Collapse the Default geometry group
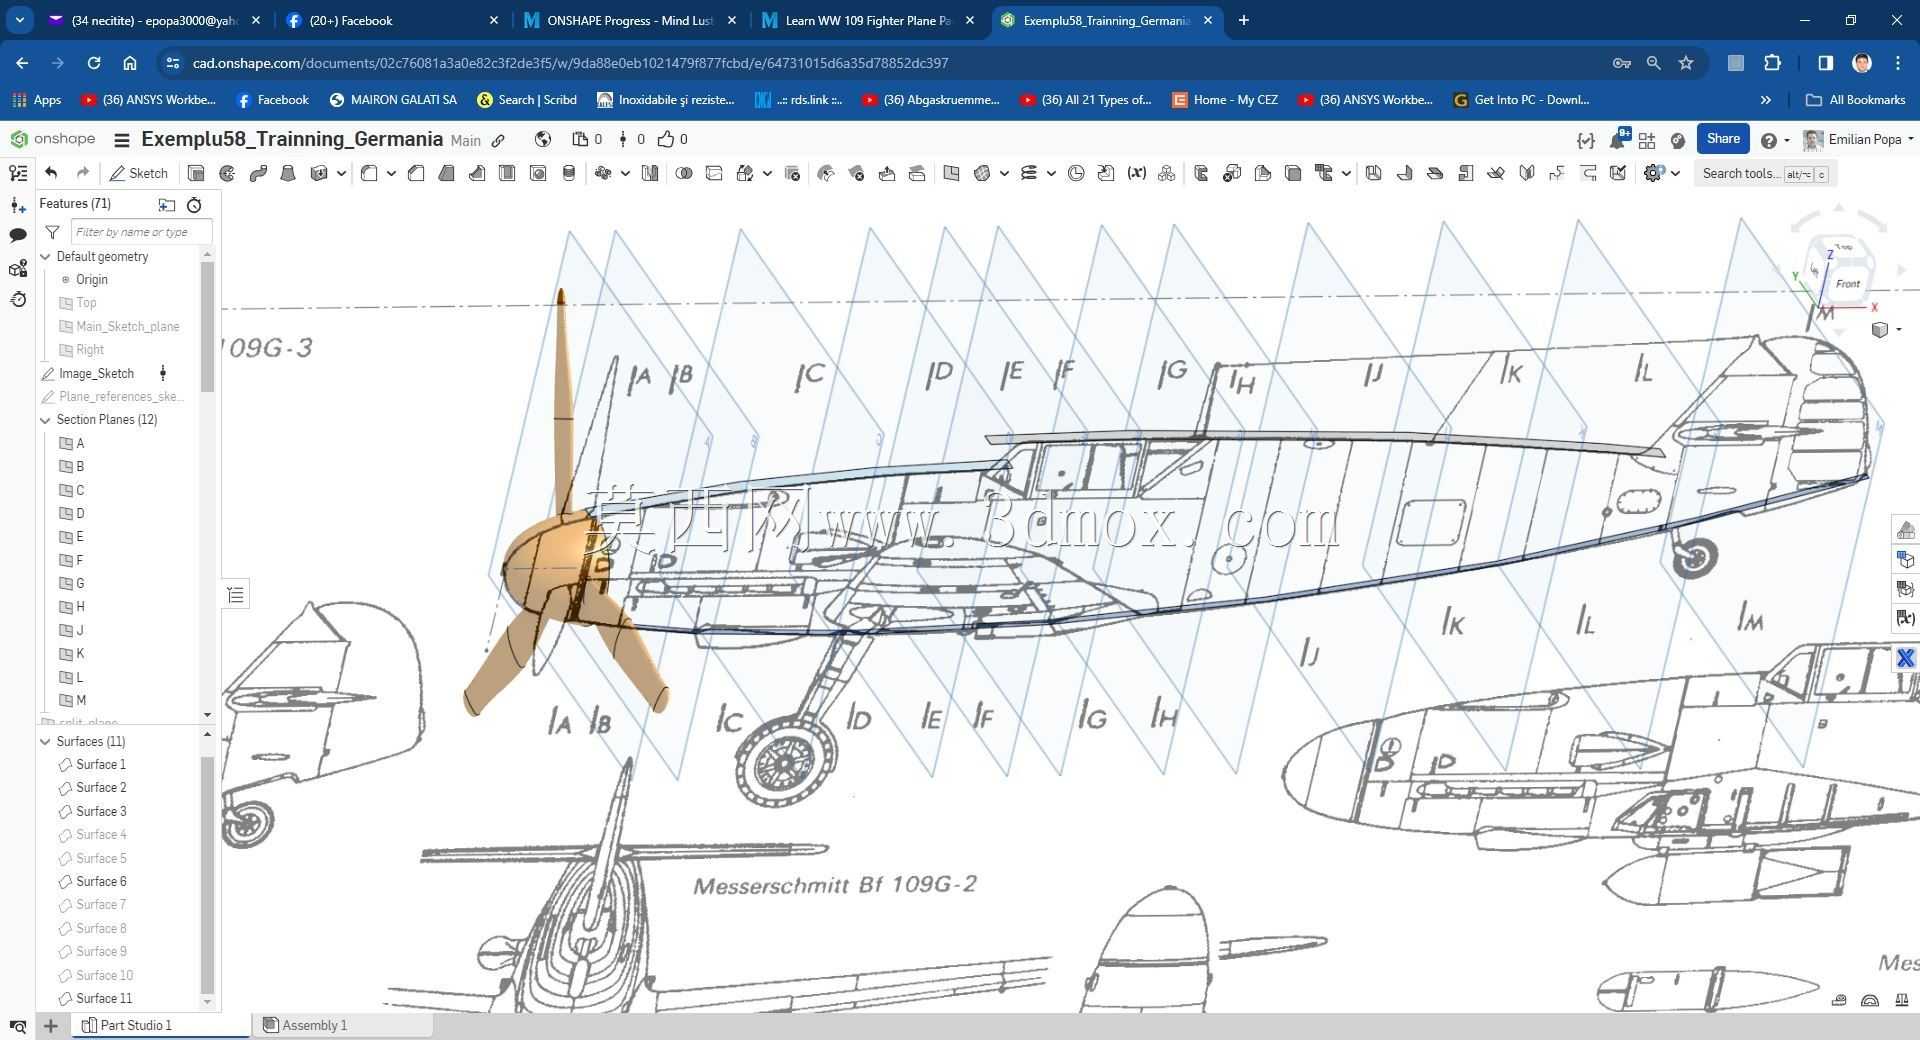This screenshot has height=1040, width=1920. point(45,257)
